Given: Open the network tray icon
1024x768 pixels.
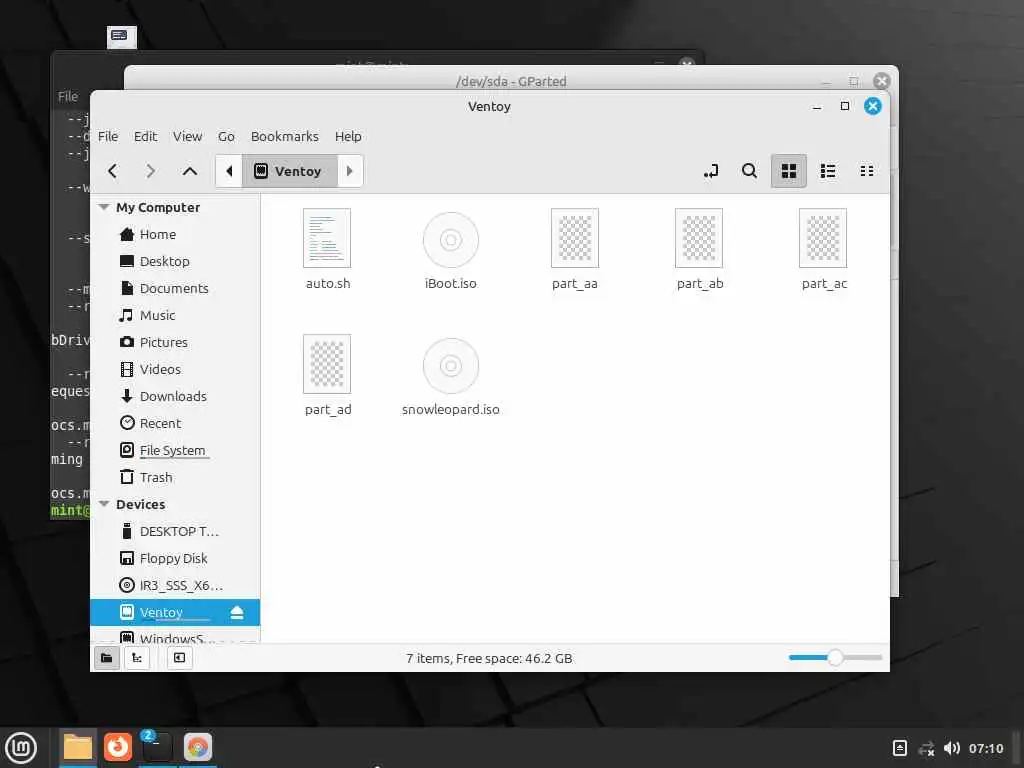Looking at the screenshot, I should [926, 748].
